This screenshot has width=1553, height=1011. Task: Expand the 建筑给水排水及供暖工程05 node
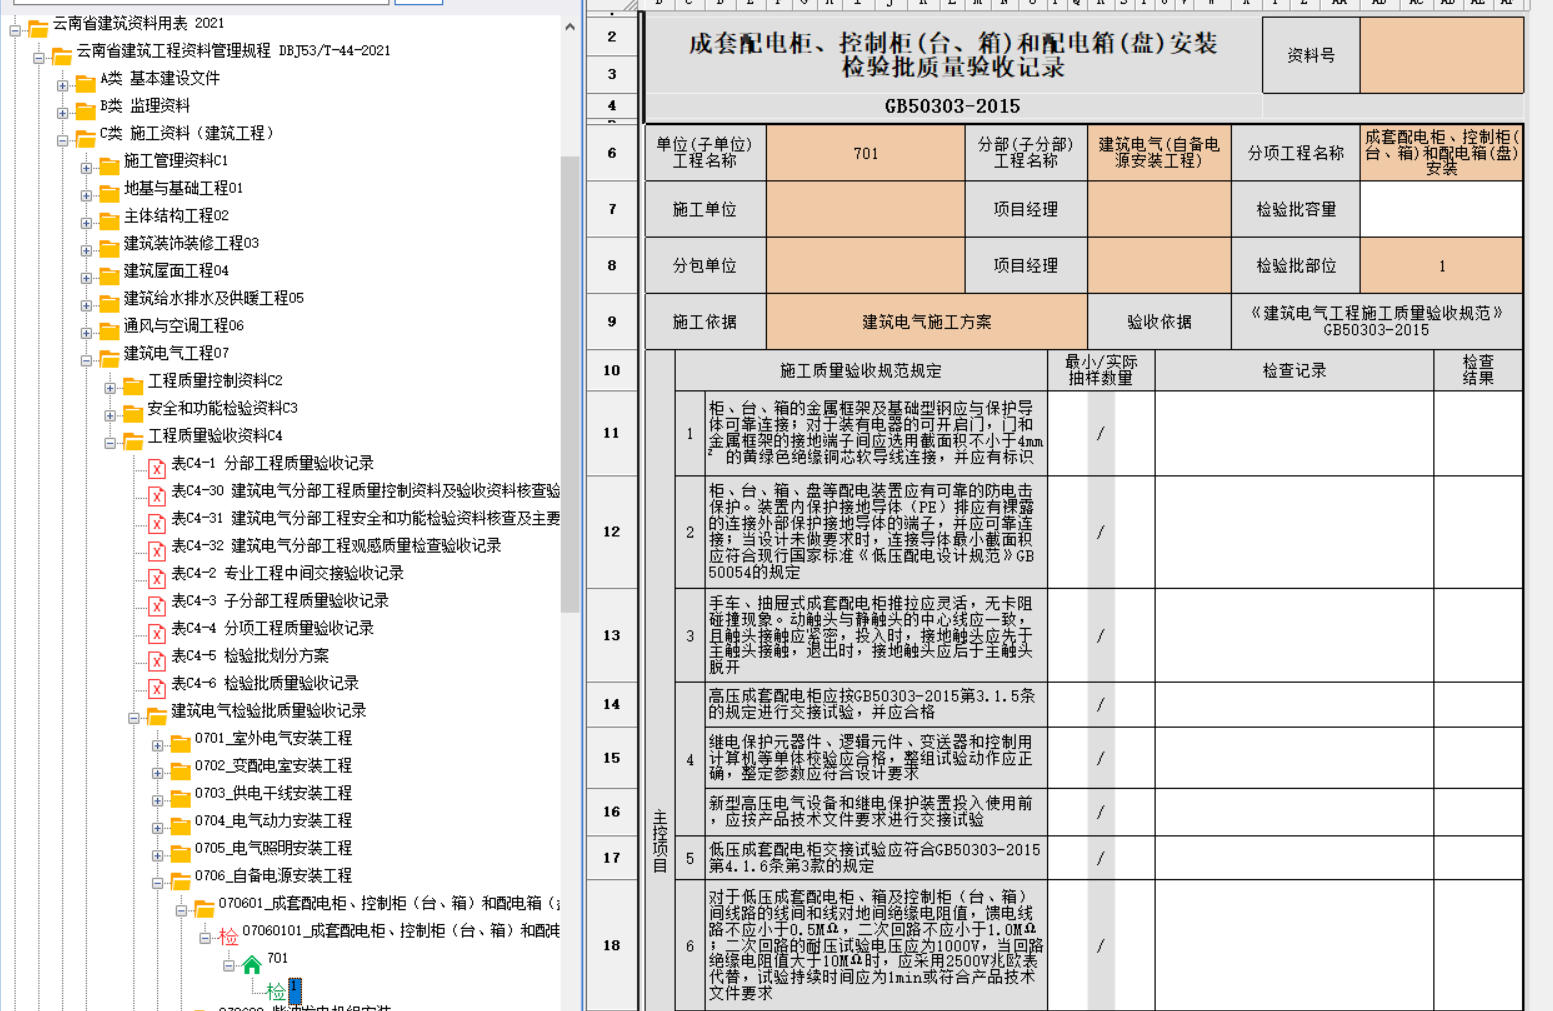(x=87, y=305)
